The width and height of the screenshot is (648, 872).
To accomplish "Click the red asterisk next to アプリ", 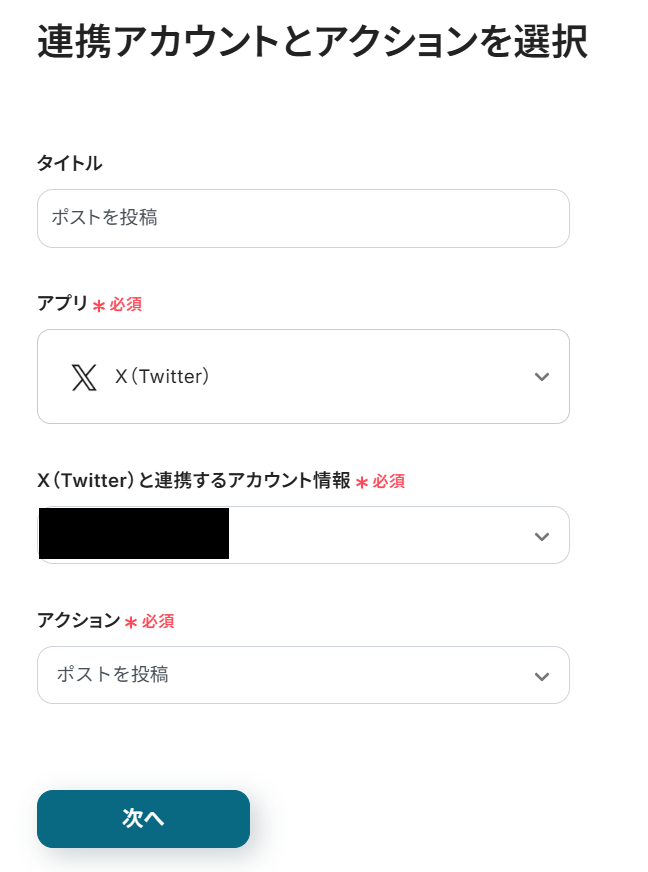I will point(99,305).
